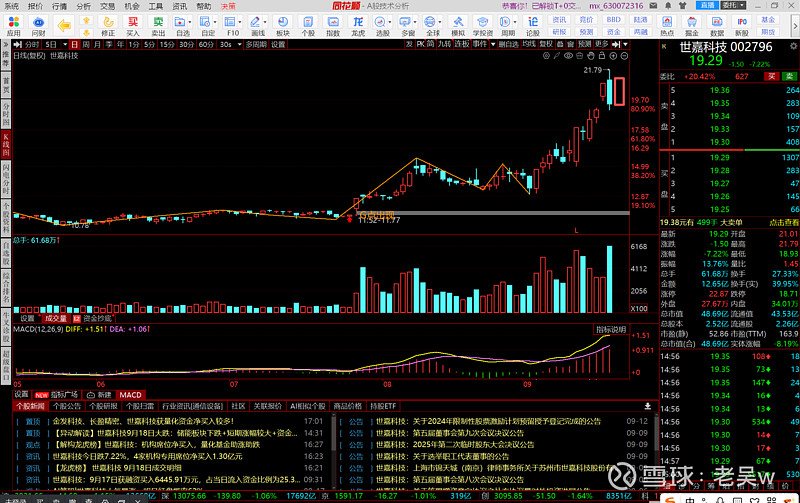The height and width of the screenshot is (503, 800).
Task: Download announcements via the download arrow
Action: click(647, 406)
